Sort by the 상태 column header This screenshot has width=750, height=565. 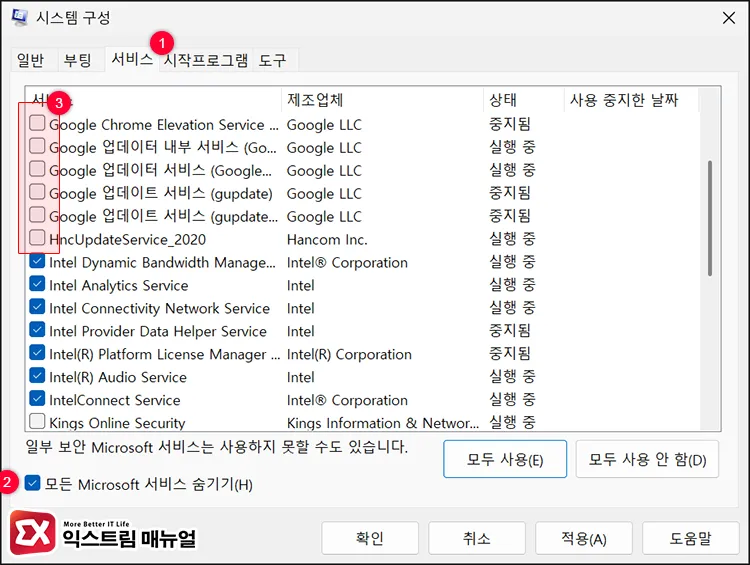(524, 100)
